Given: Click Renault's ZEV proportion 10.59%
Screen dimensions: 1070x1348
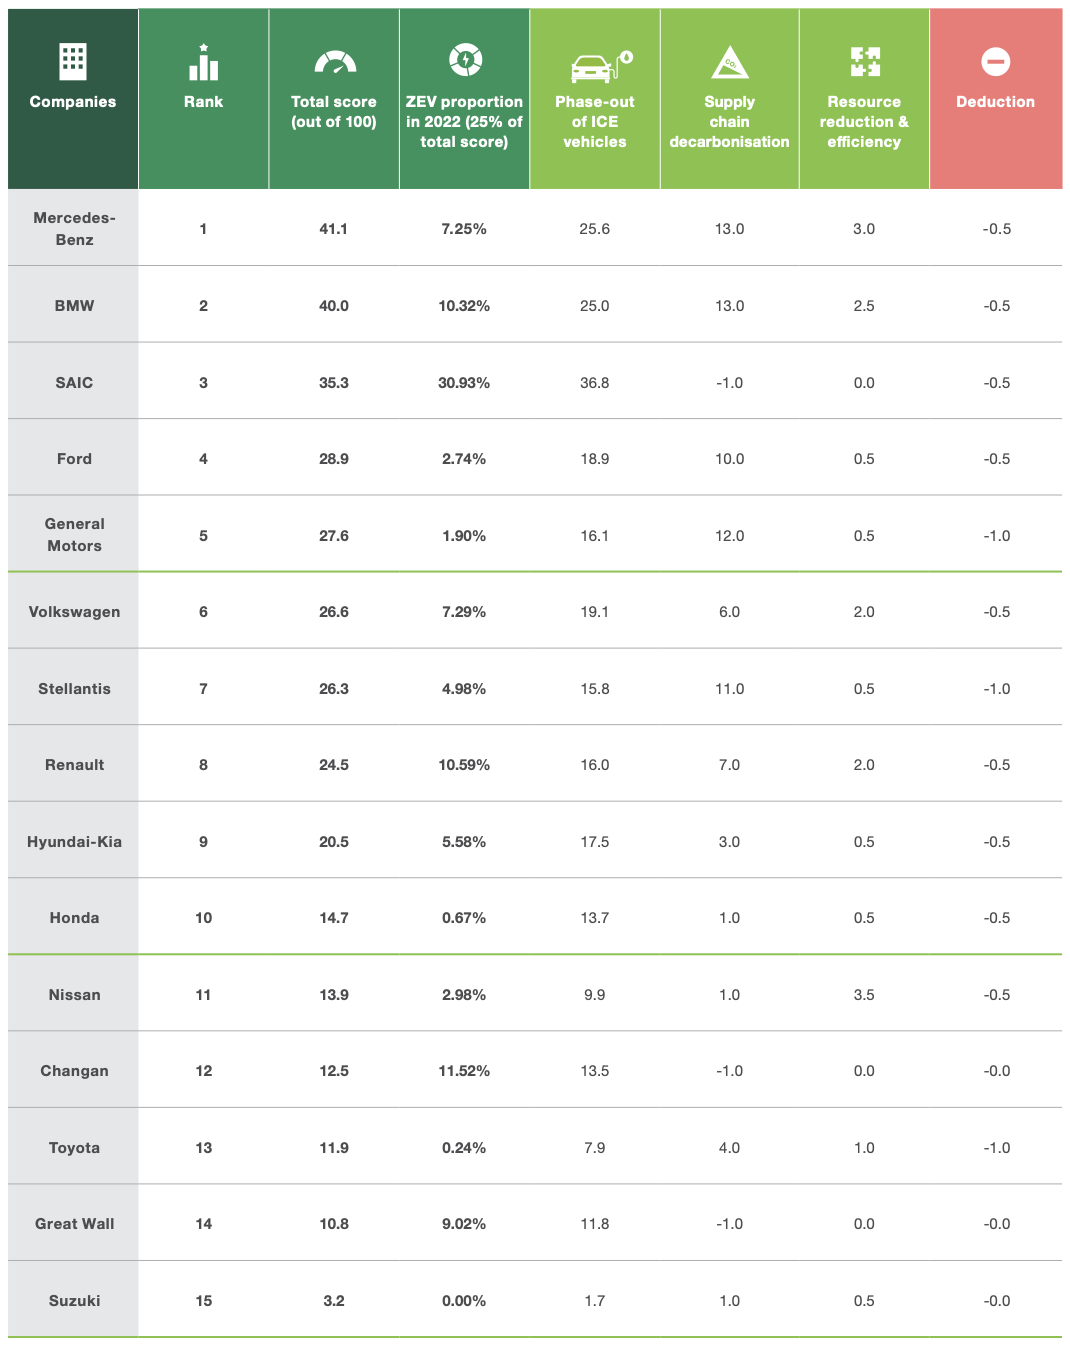Looking at the screenshot, I should click(x=464, y=765).
